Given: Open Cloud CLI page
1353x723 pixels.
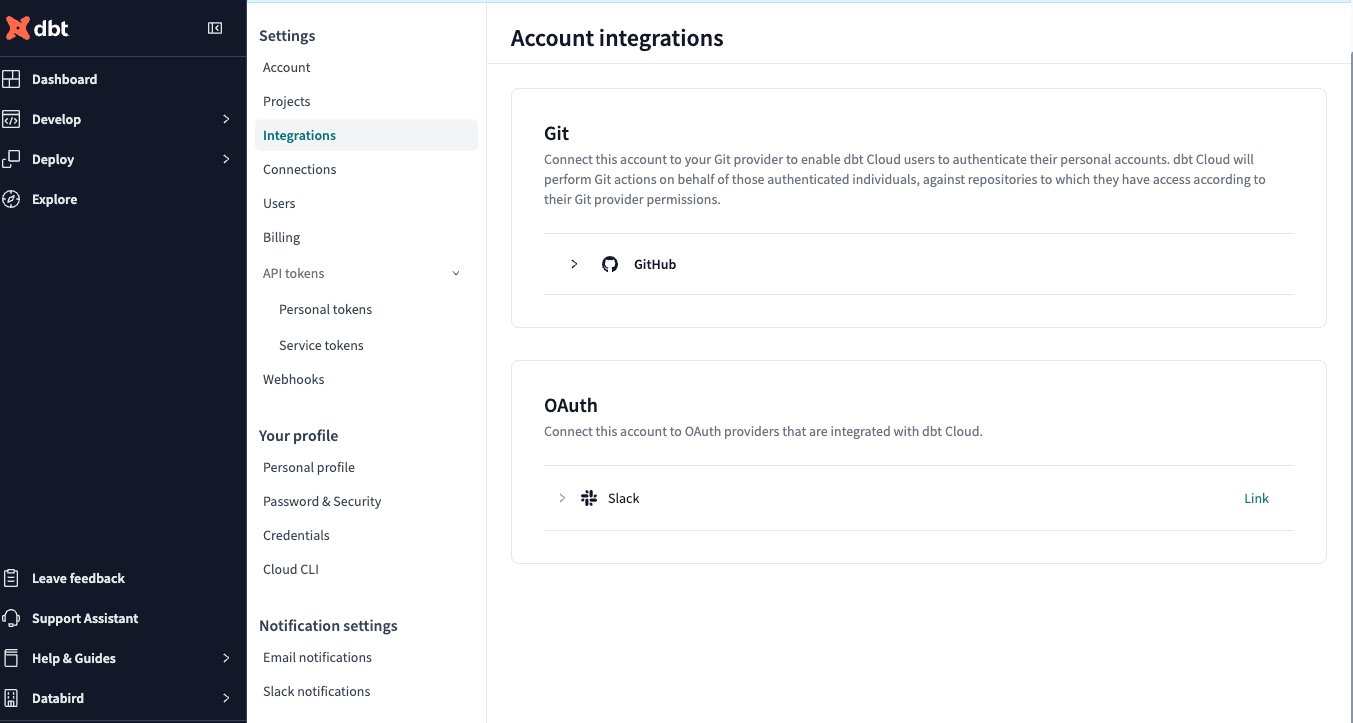Looking at the screenshot, I should point(291,569).
